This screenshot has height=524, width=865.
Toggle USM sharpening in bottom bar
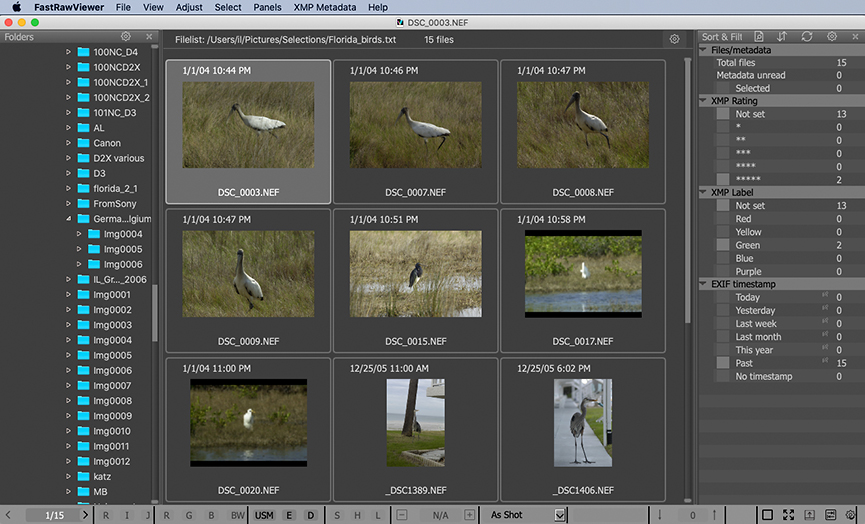click(264, 515)
